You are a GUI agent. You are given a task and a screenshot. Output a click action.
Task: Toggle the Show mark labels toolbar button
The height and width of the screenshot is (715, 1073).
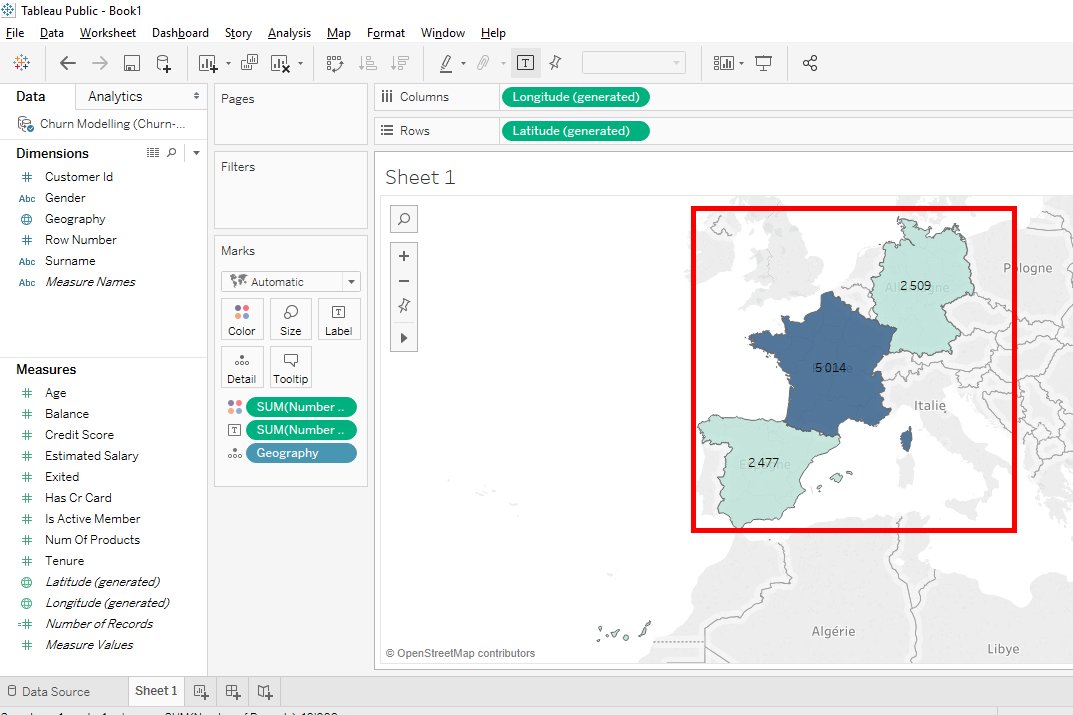click(x=525, y=63)
